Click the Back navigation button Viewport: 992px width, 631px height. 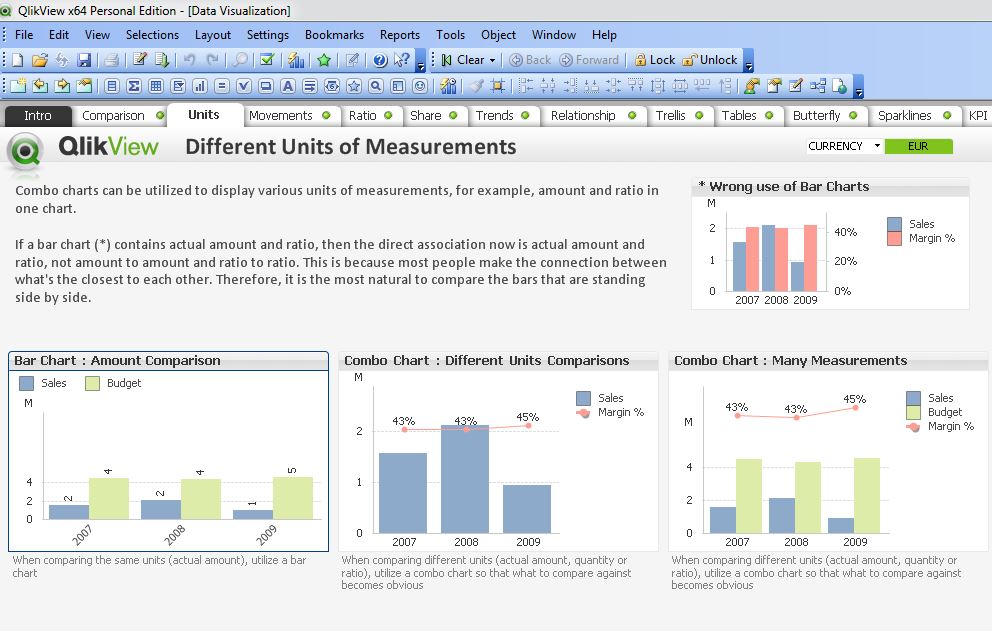tap(530, 60)
